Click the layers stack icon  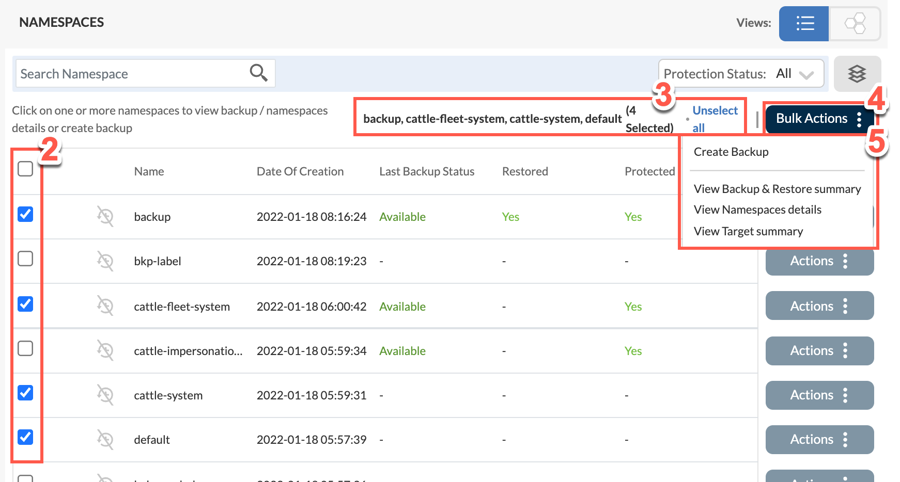click(x=856, y=74)
